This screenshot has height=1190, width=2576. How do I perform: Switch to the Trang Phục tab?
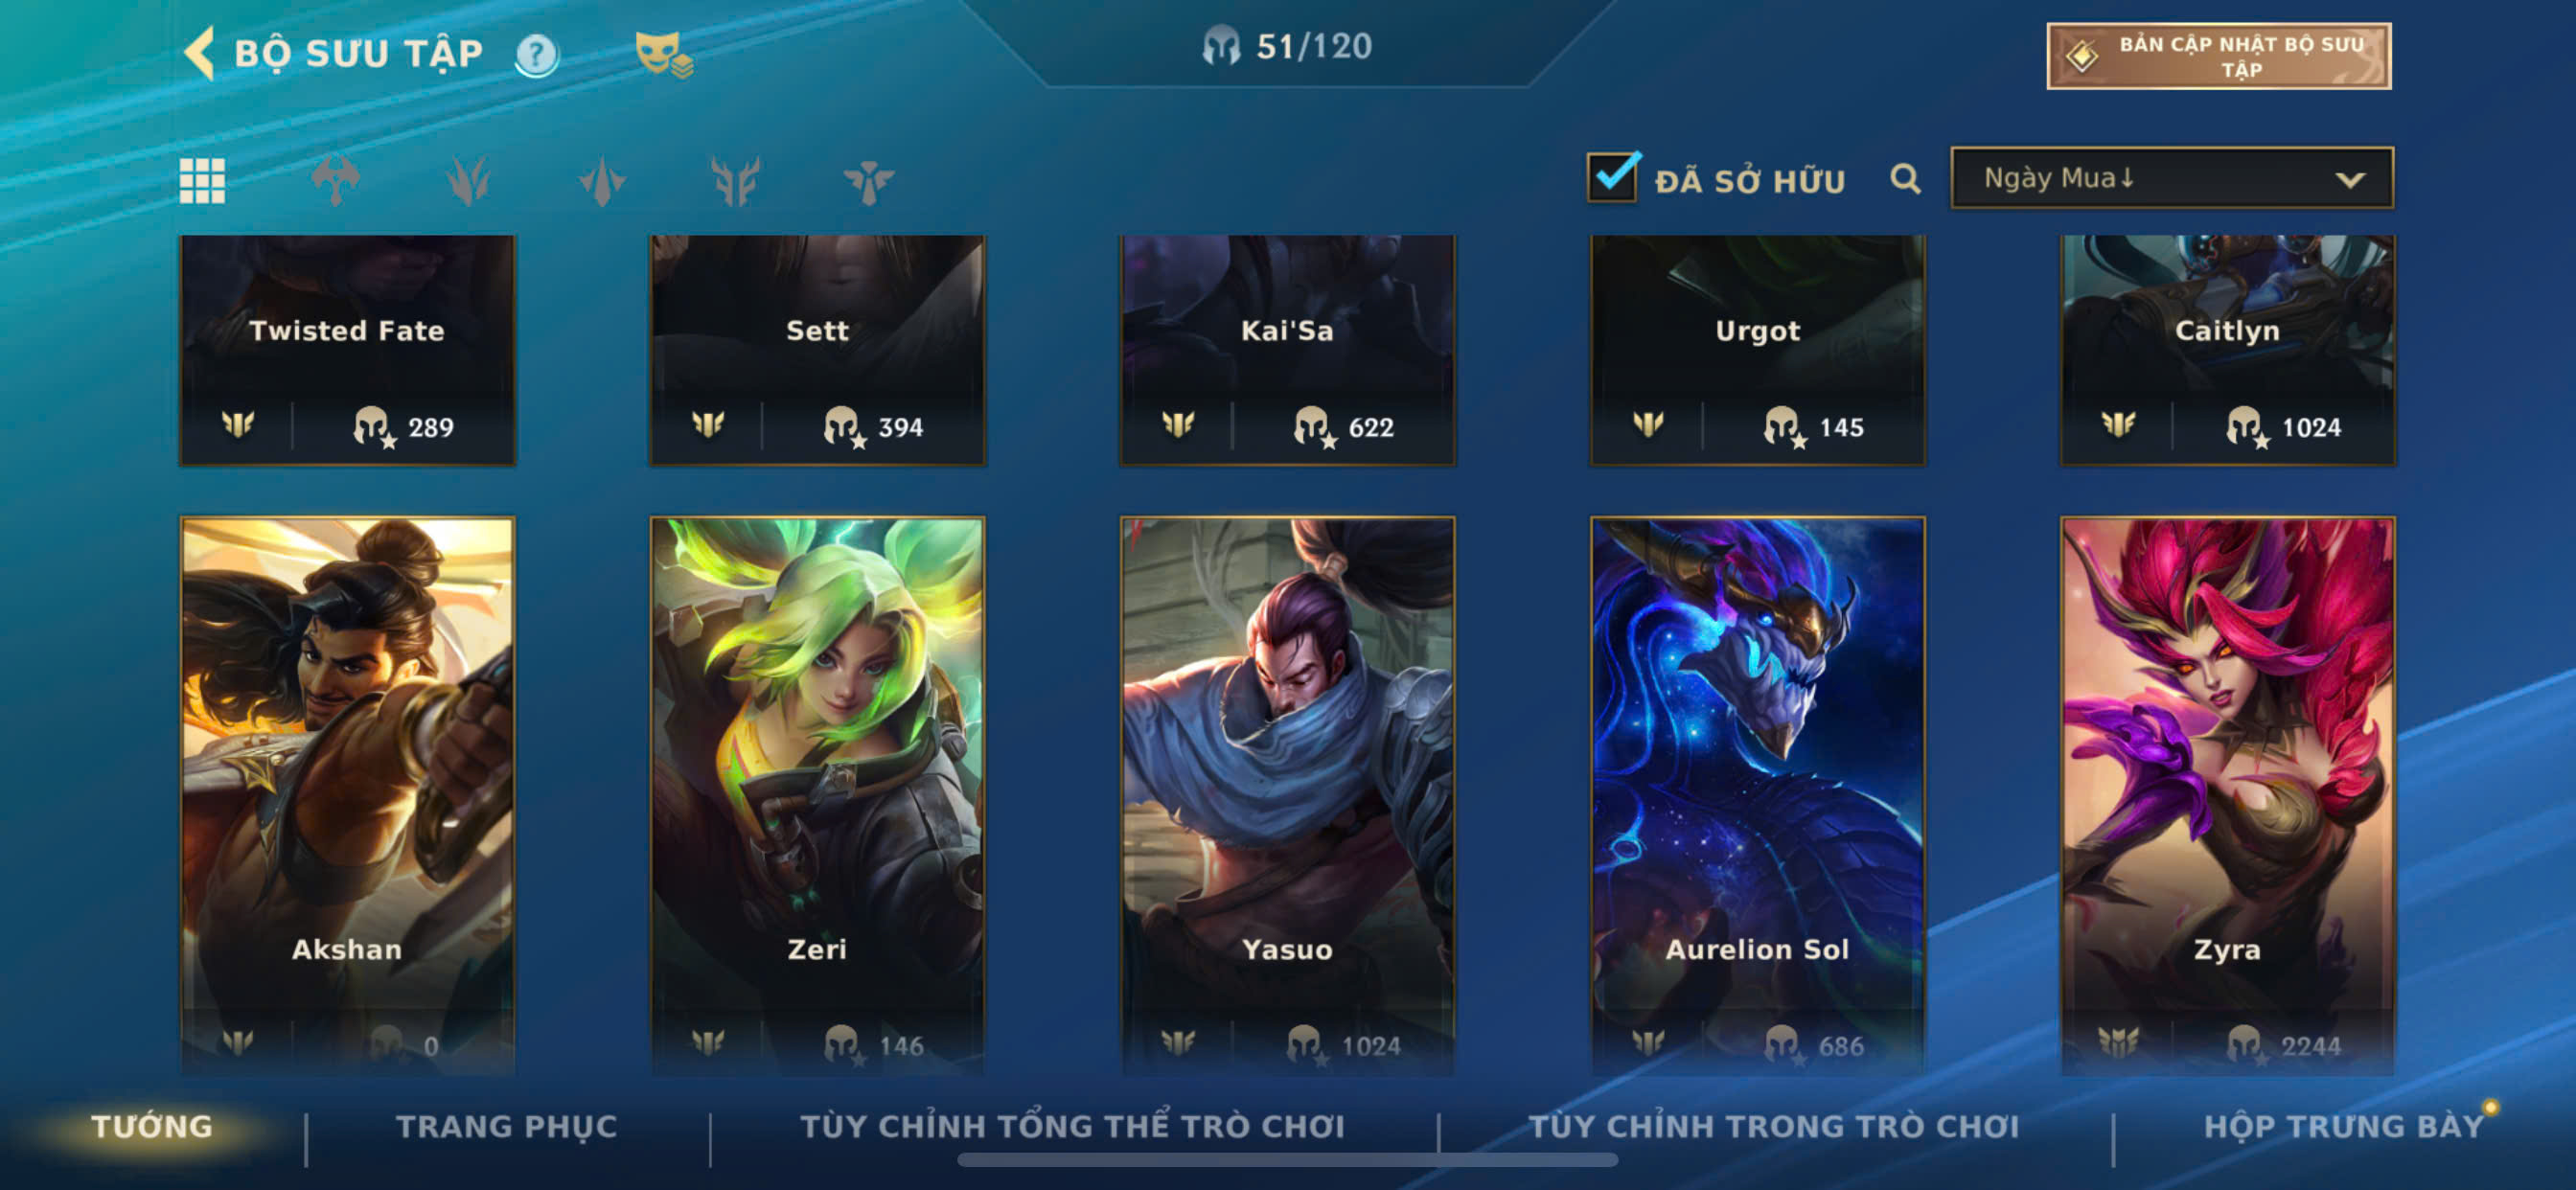506,1126
